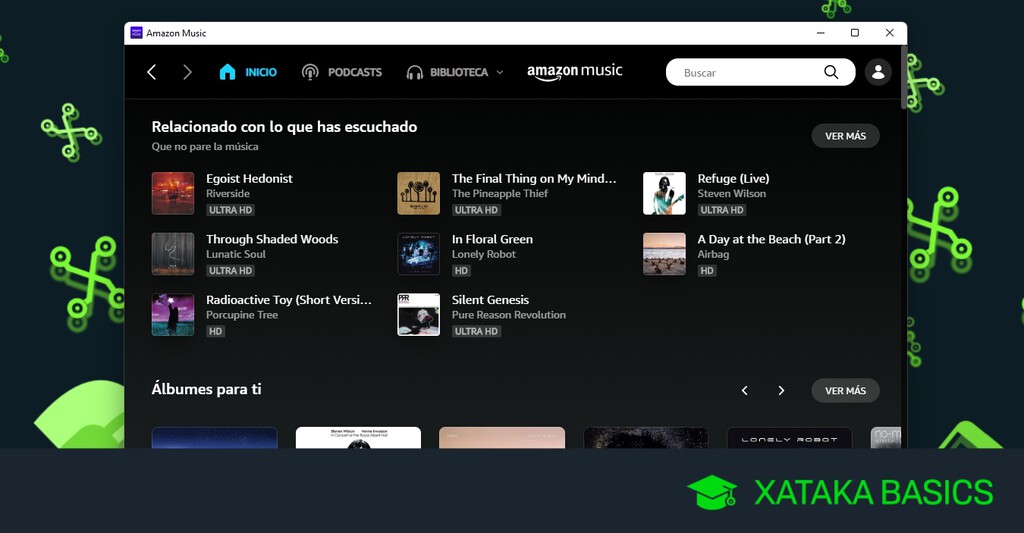
Task: Select Through Shaded Woods cover art
Action: [x=173, y=254]
